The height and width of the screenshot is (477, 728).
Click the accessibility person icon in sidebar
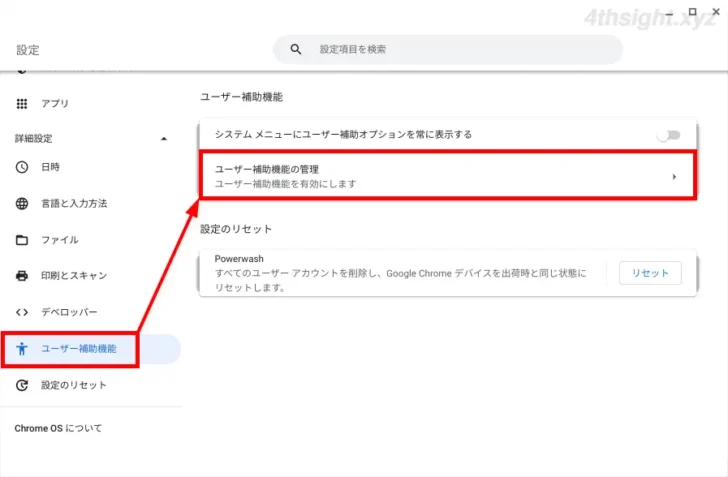coord(22,349)
